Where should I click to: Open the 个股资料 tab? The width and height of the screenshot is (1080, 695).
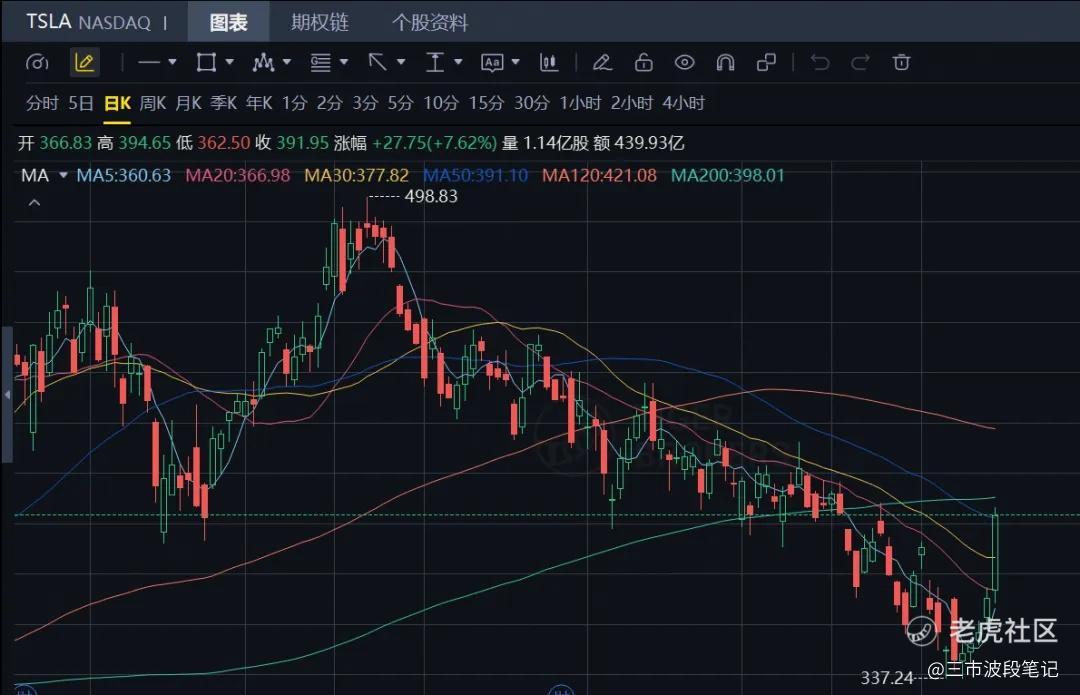(430, 23)
